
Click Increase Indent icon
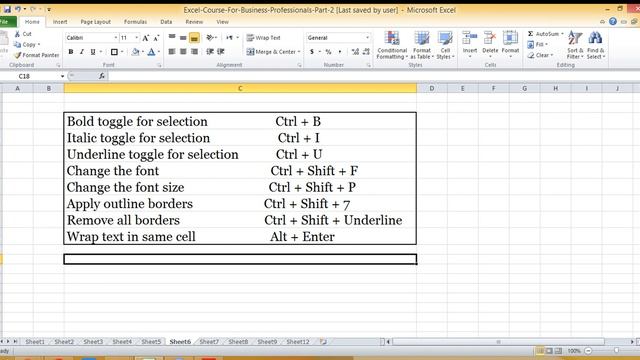click(221, 52)
